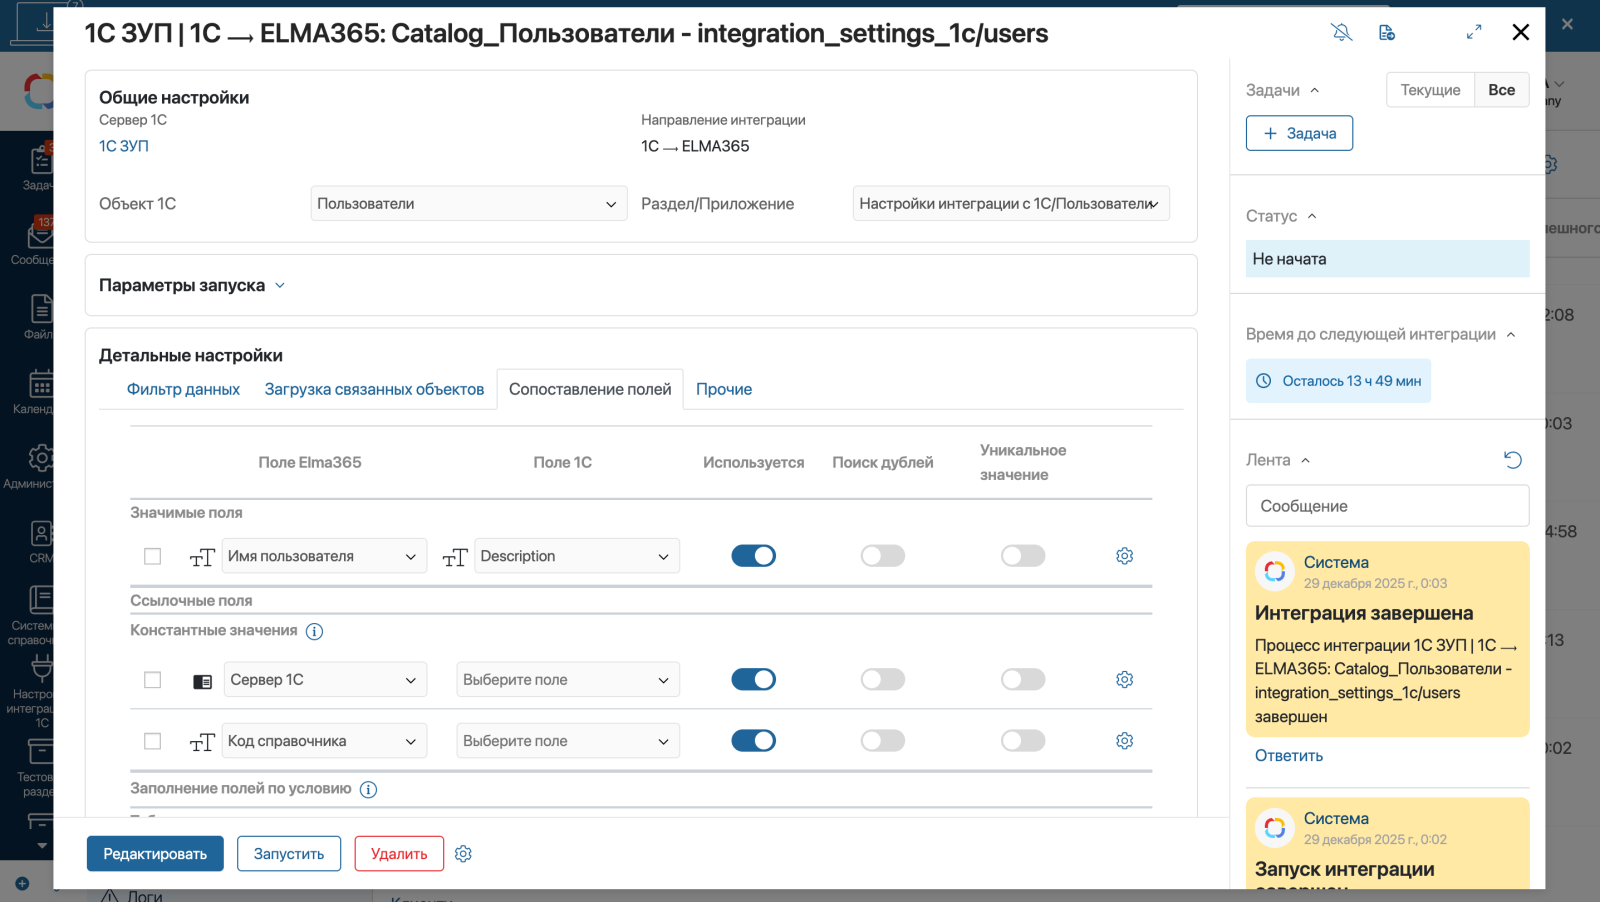Open gear settings for Имя пользователя row

click(1124, 556)
